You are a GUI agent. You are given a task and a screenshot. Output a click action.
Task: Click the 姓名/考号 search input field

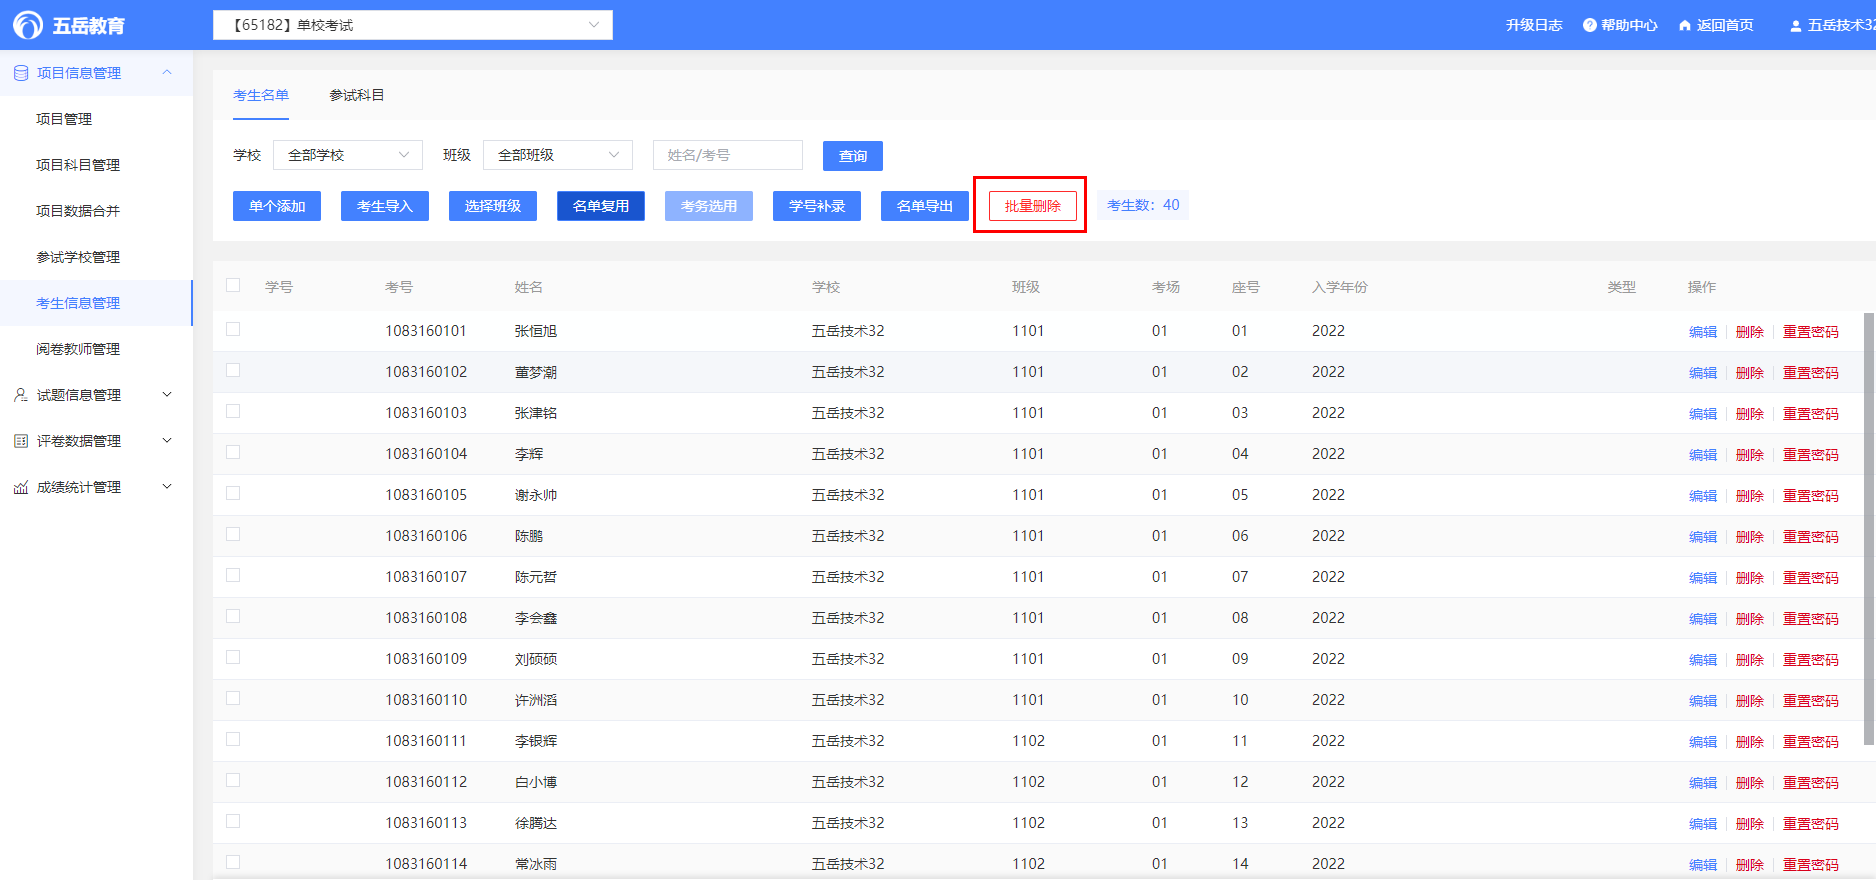727,155
